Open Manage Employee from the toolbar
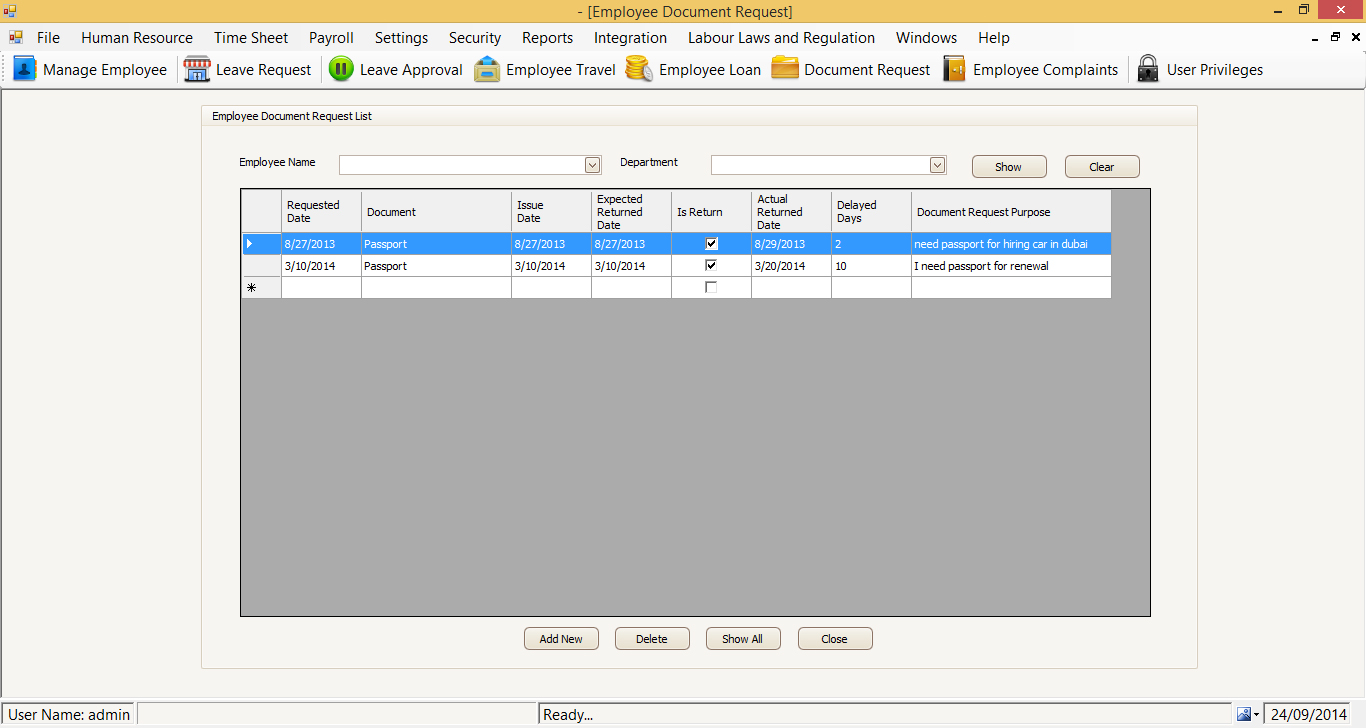 [25, 69]
